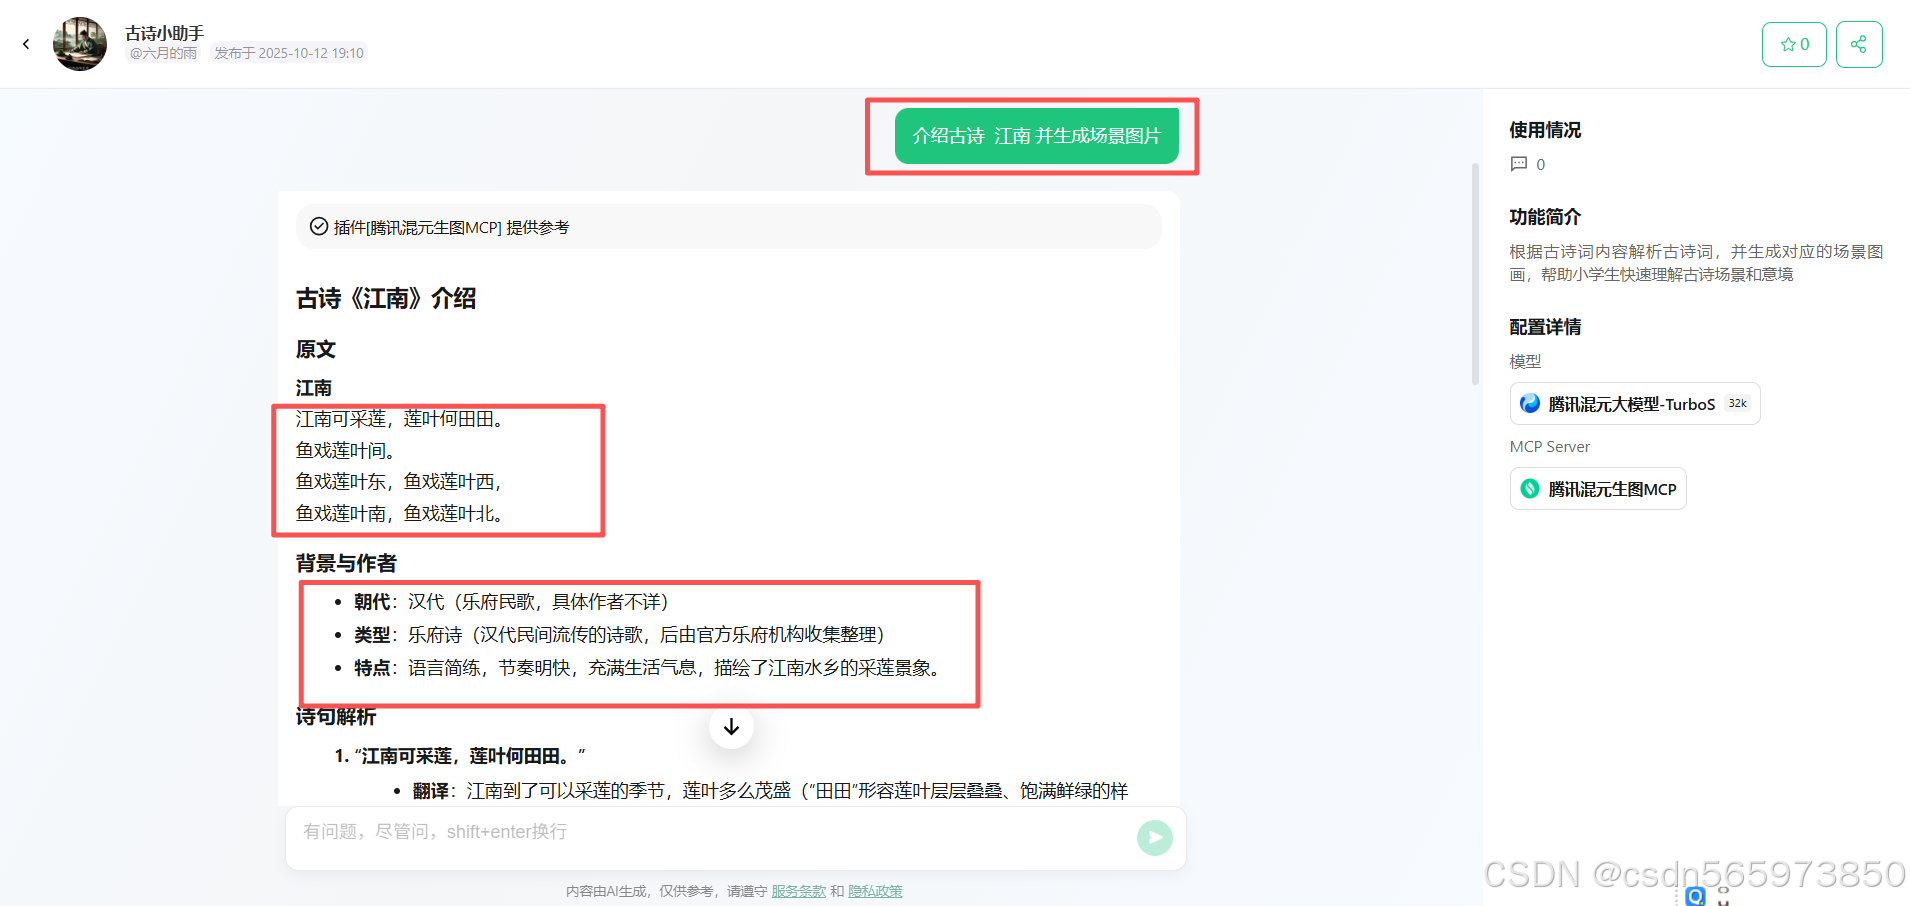Send the message with the green arrow

pos(1155,838)
